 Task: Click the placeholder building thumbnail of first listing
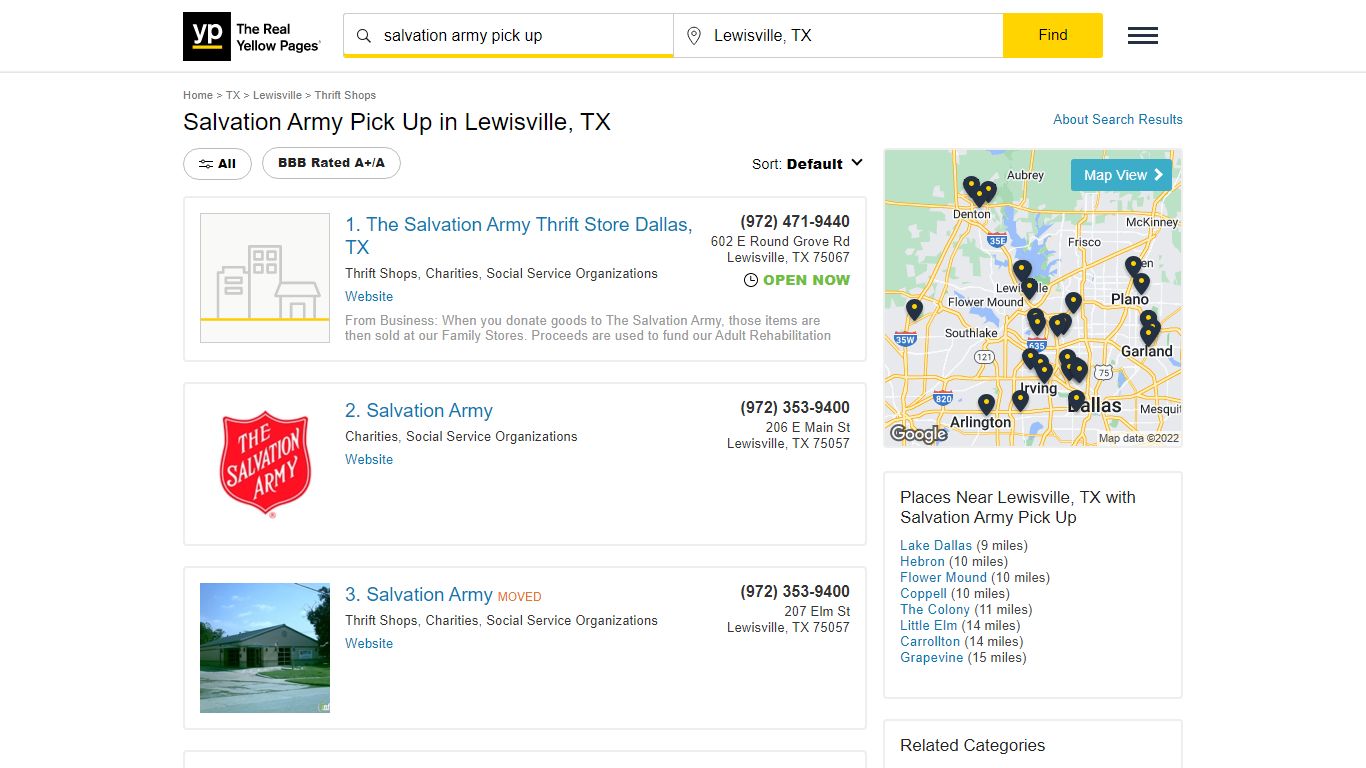pyautogui.click(x=265, y=278)
